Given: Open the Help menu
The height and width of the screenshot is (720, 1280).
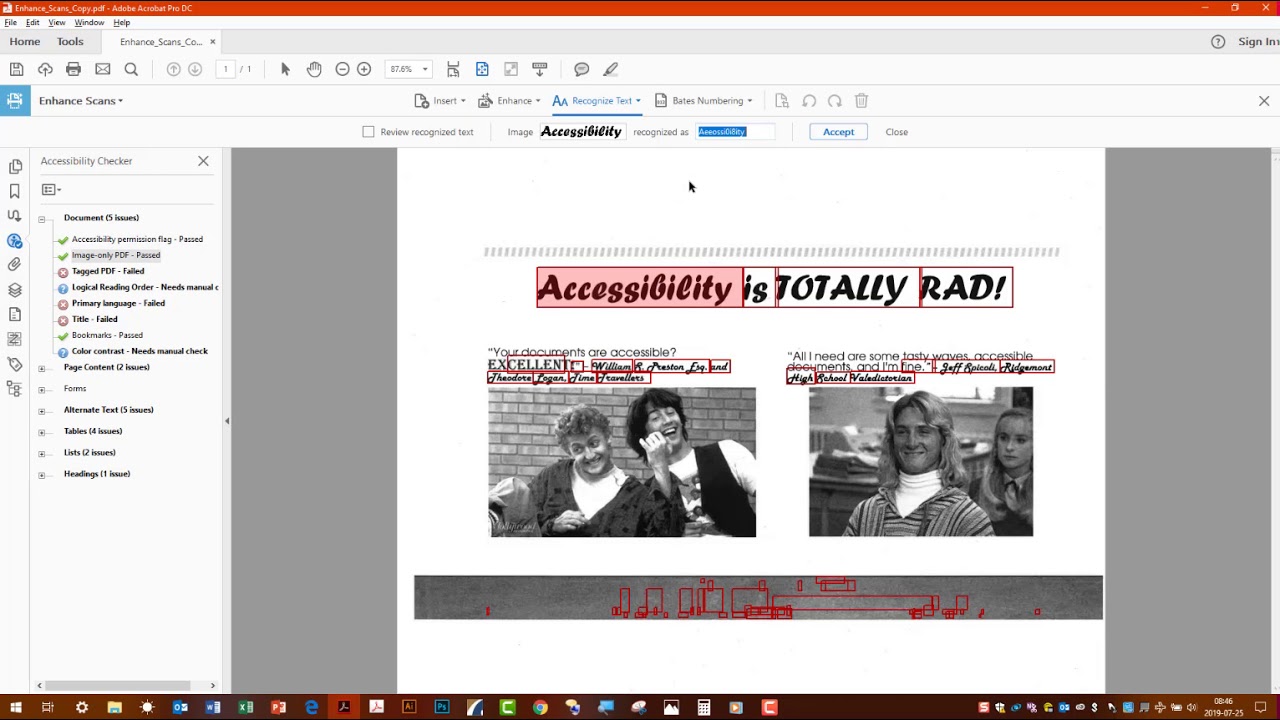Looking at the screenshot, I should pyautogui.click(x=121, y=22).
